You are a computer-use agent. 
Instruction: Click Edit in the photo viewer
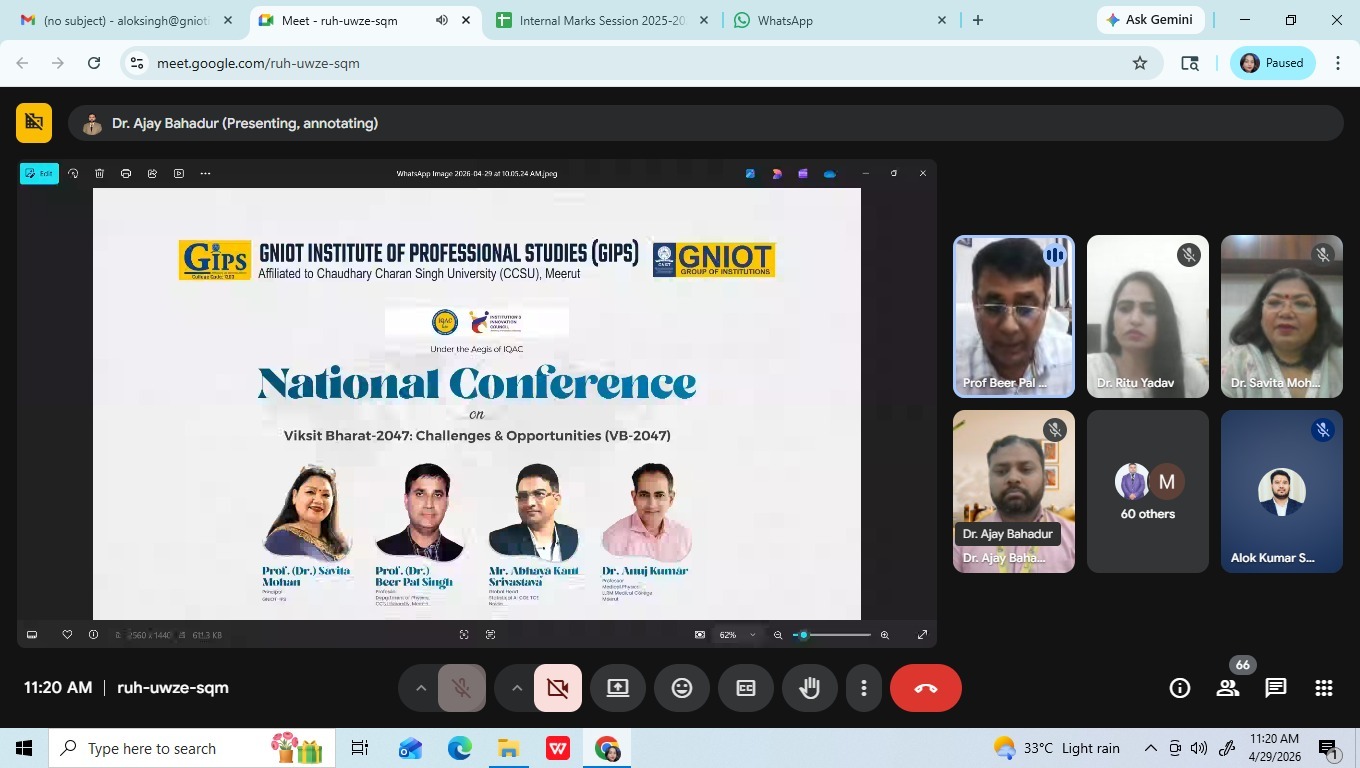[40, 173]
